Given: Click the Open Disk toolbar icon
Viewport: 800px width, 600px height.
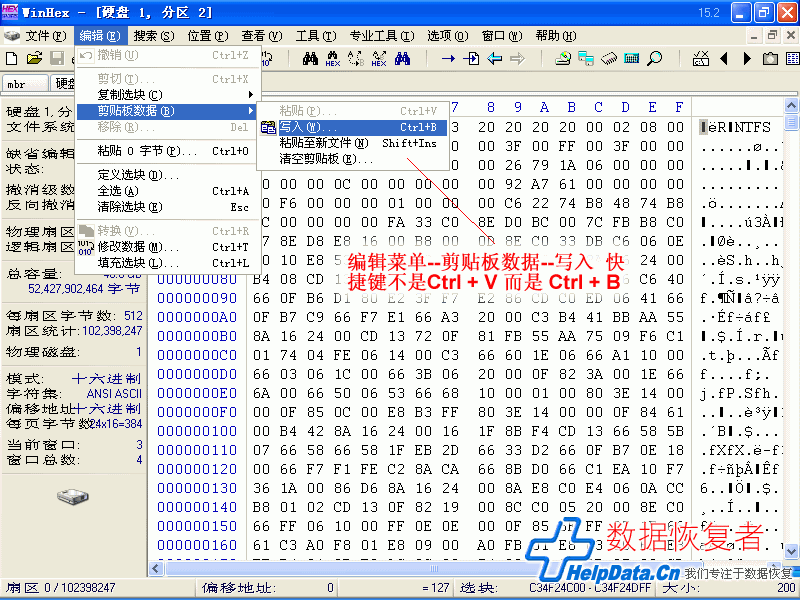Looking at the screenshot, I should pyautogui.click(x=563, y=59).
